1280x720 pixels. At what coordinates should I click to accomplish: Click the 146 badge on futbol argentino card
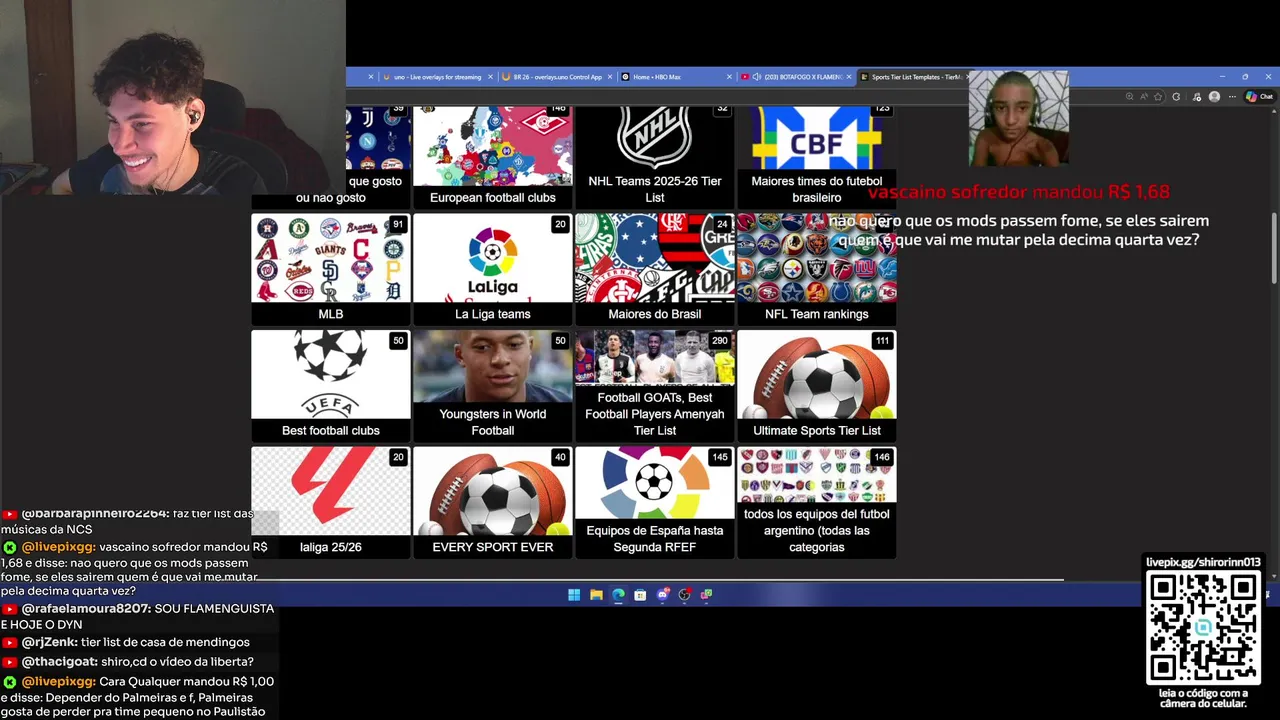click(x=881, y=457)
